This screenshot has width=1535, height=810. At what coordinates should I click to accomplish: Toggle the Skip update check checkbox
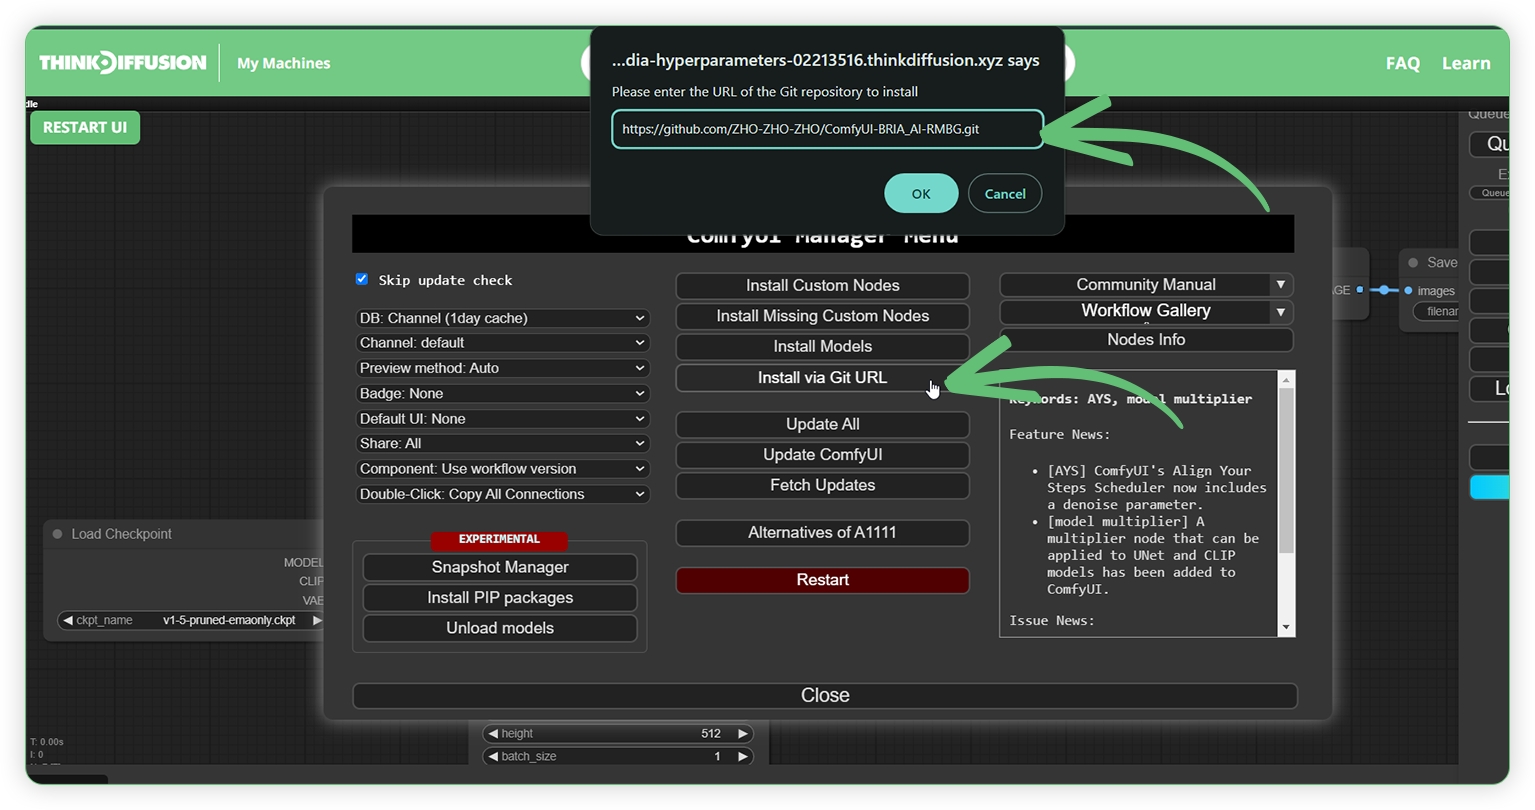tap(362, 279)
